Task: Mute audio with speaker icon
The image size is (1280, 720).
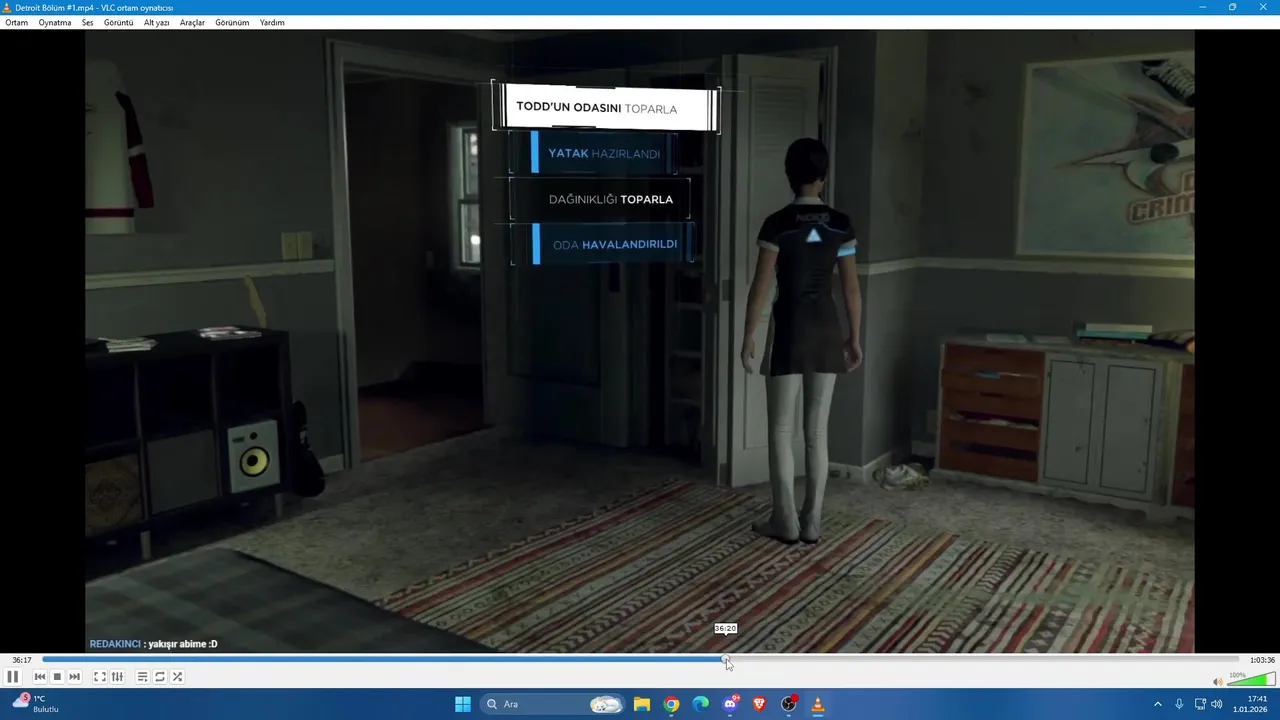Action: (1217, 682)
